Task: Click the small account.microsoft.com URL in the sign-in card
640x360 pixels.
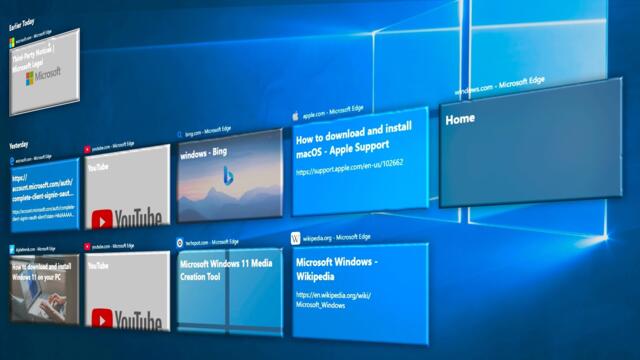Action: click(x=44, y=213)
